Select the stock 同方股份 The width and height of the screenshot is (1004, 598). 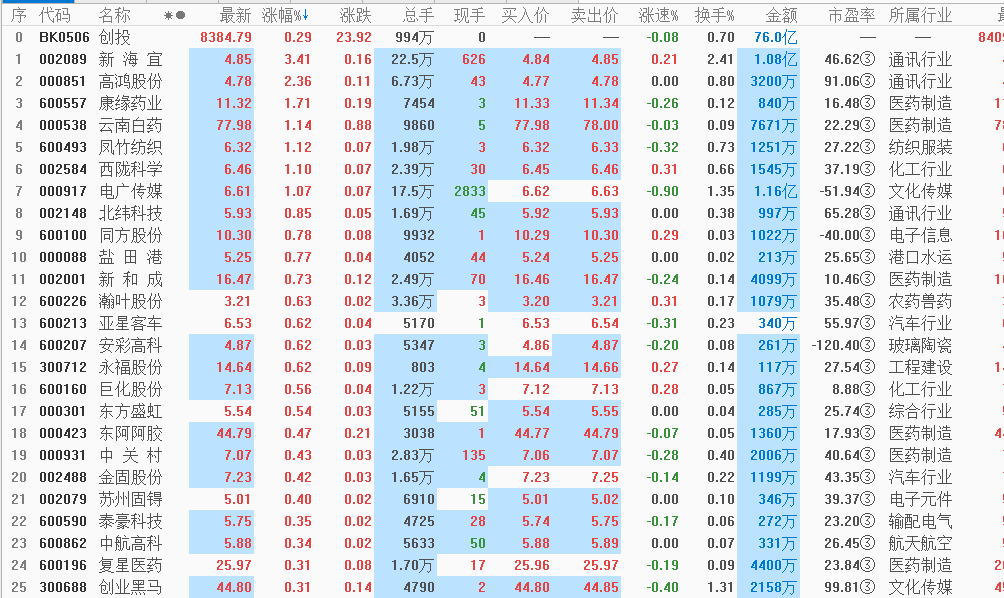pos(131,236)
